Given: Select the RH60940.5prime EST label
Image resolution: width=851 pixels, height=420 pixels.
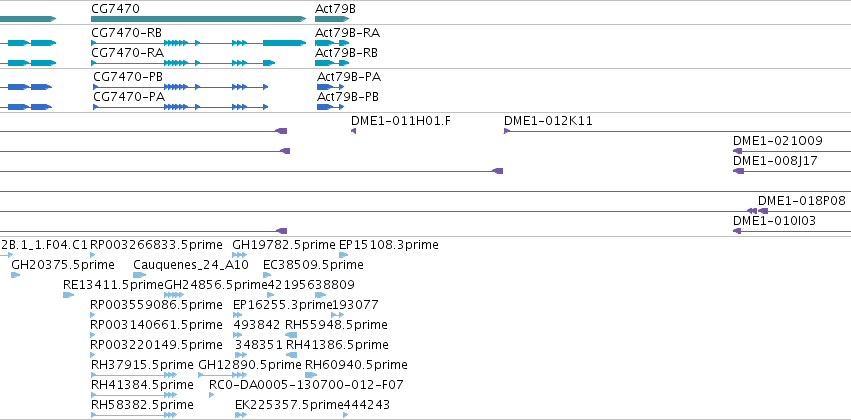Looking at the screenshot, I should coord(356,365).
